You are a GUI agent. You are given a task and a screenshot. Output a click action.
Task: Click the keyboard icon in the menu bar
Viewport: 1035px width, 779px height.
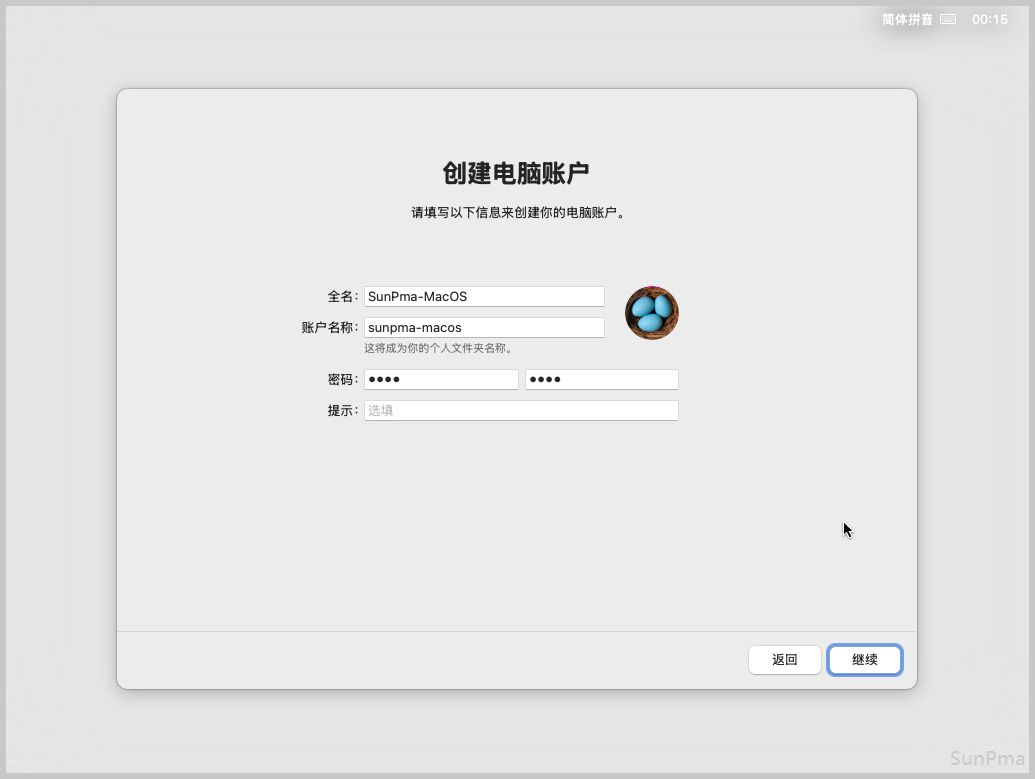948,19
